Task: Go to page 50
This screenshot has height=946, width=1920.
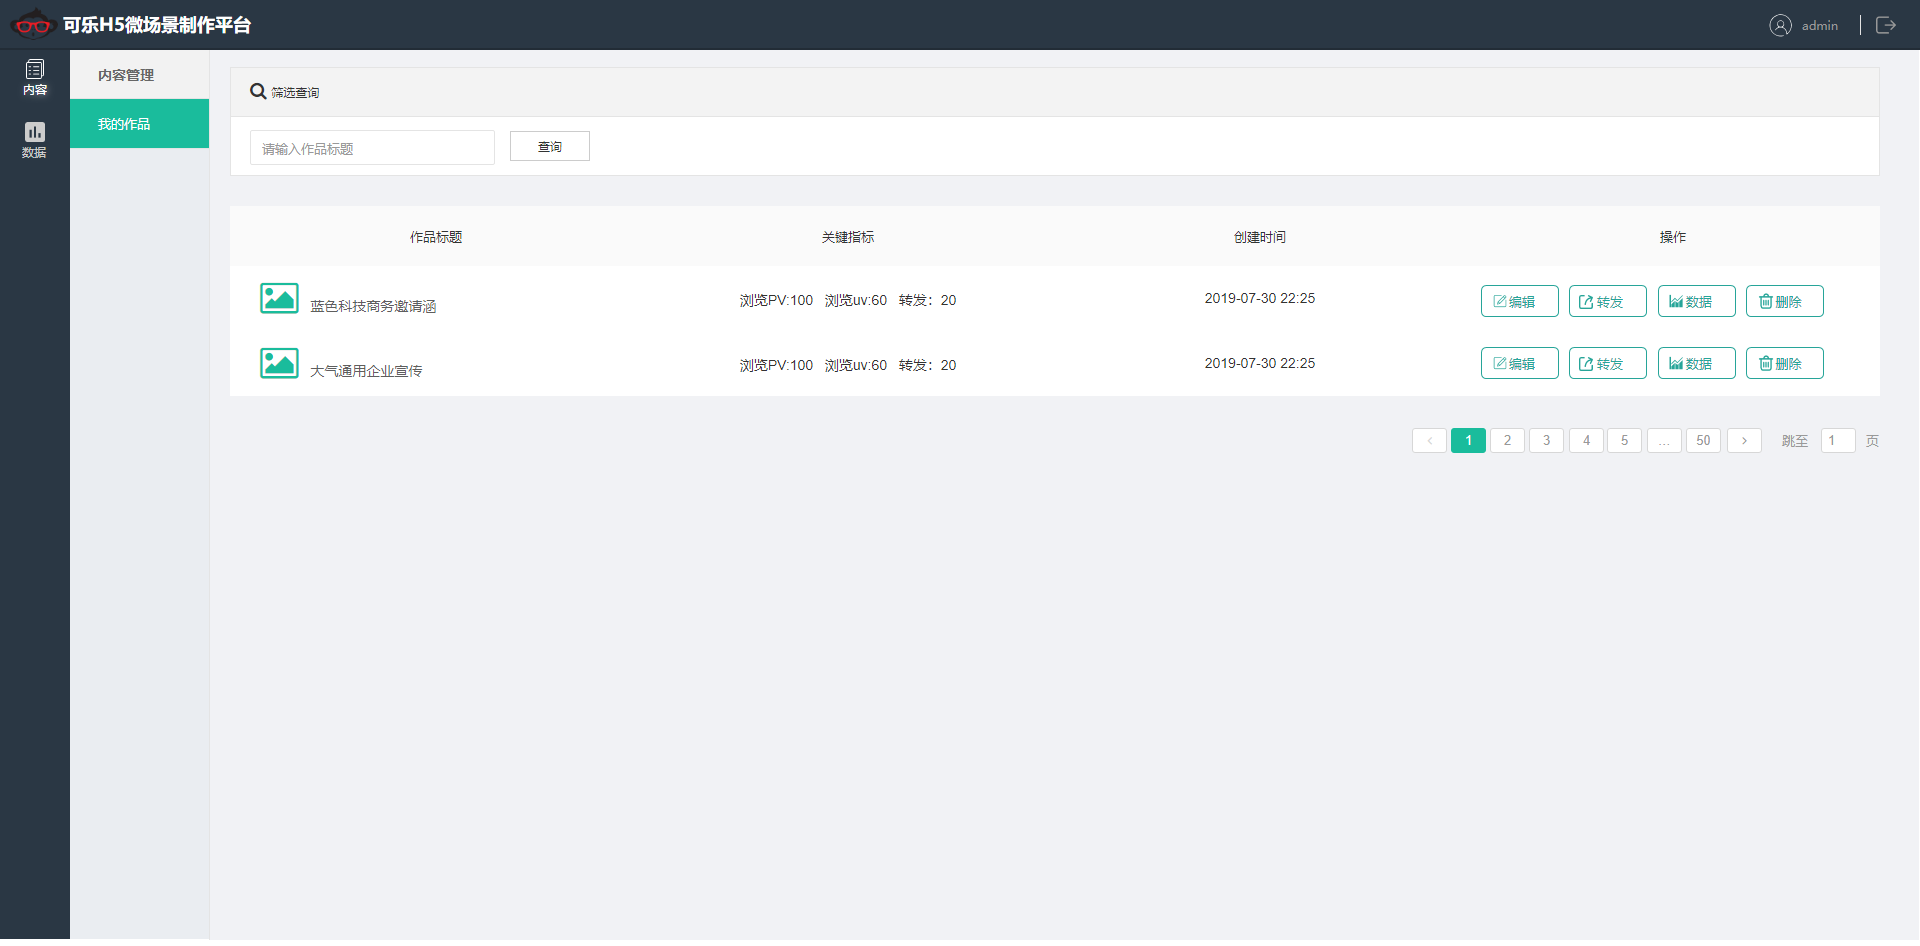Action: [1703, 440]
